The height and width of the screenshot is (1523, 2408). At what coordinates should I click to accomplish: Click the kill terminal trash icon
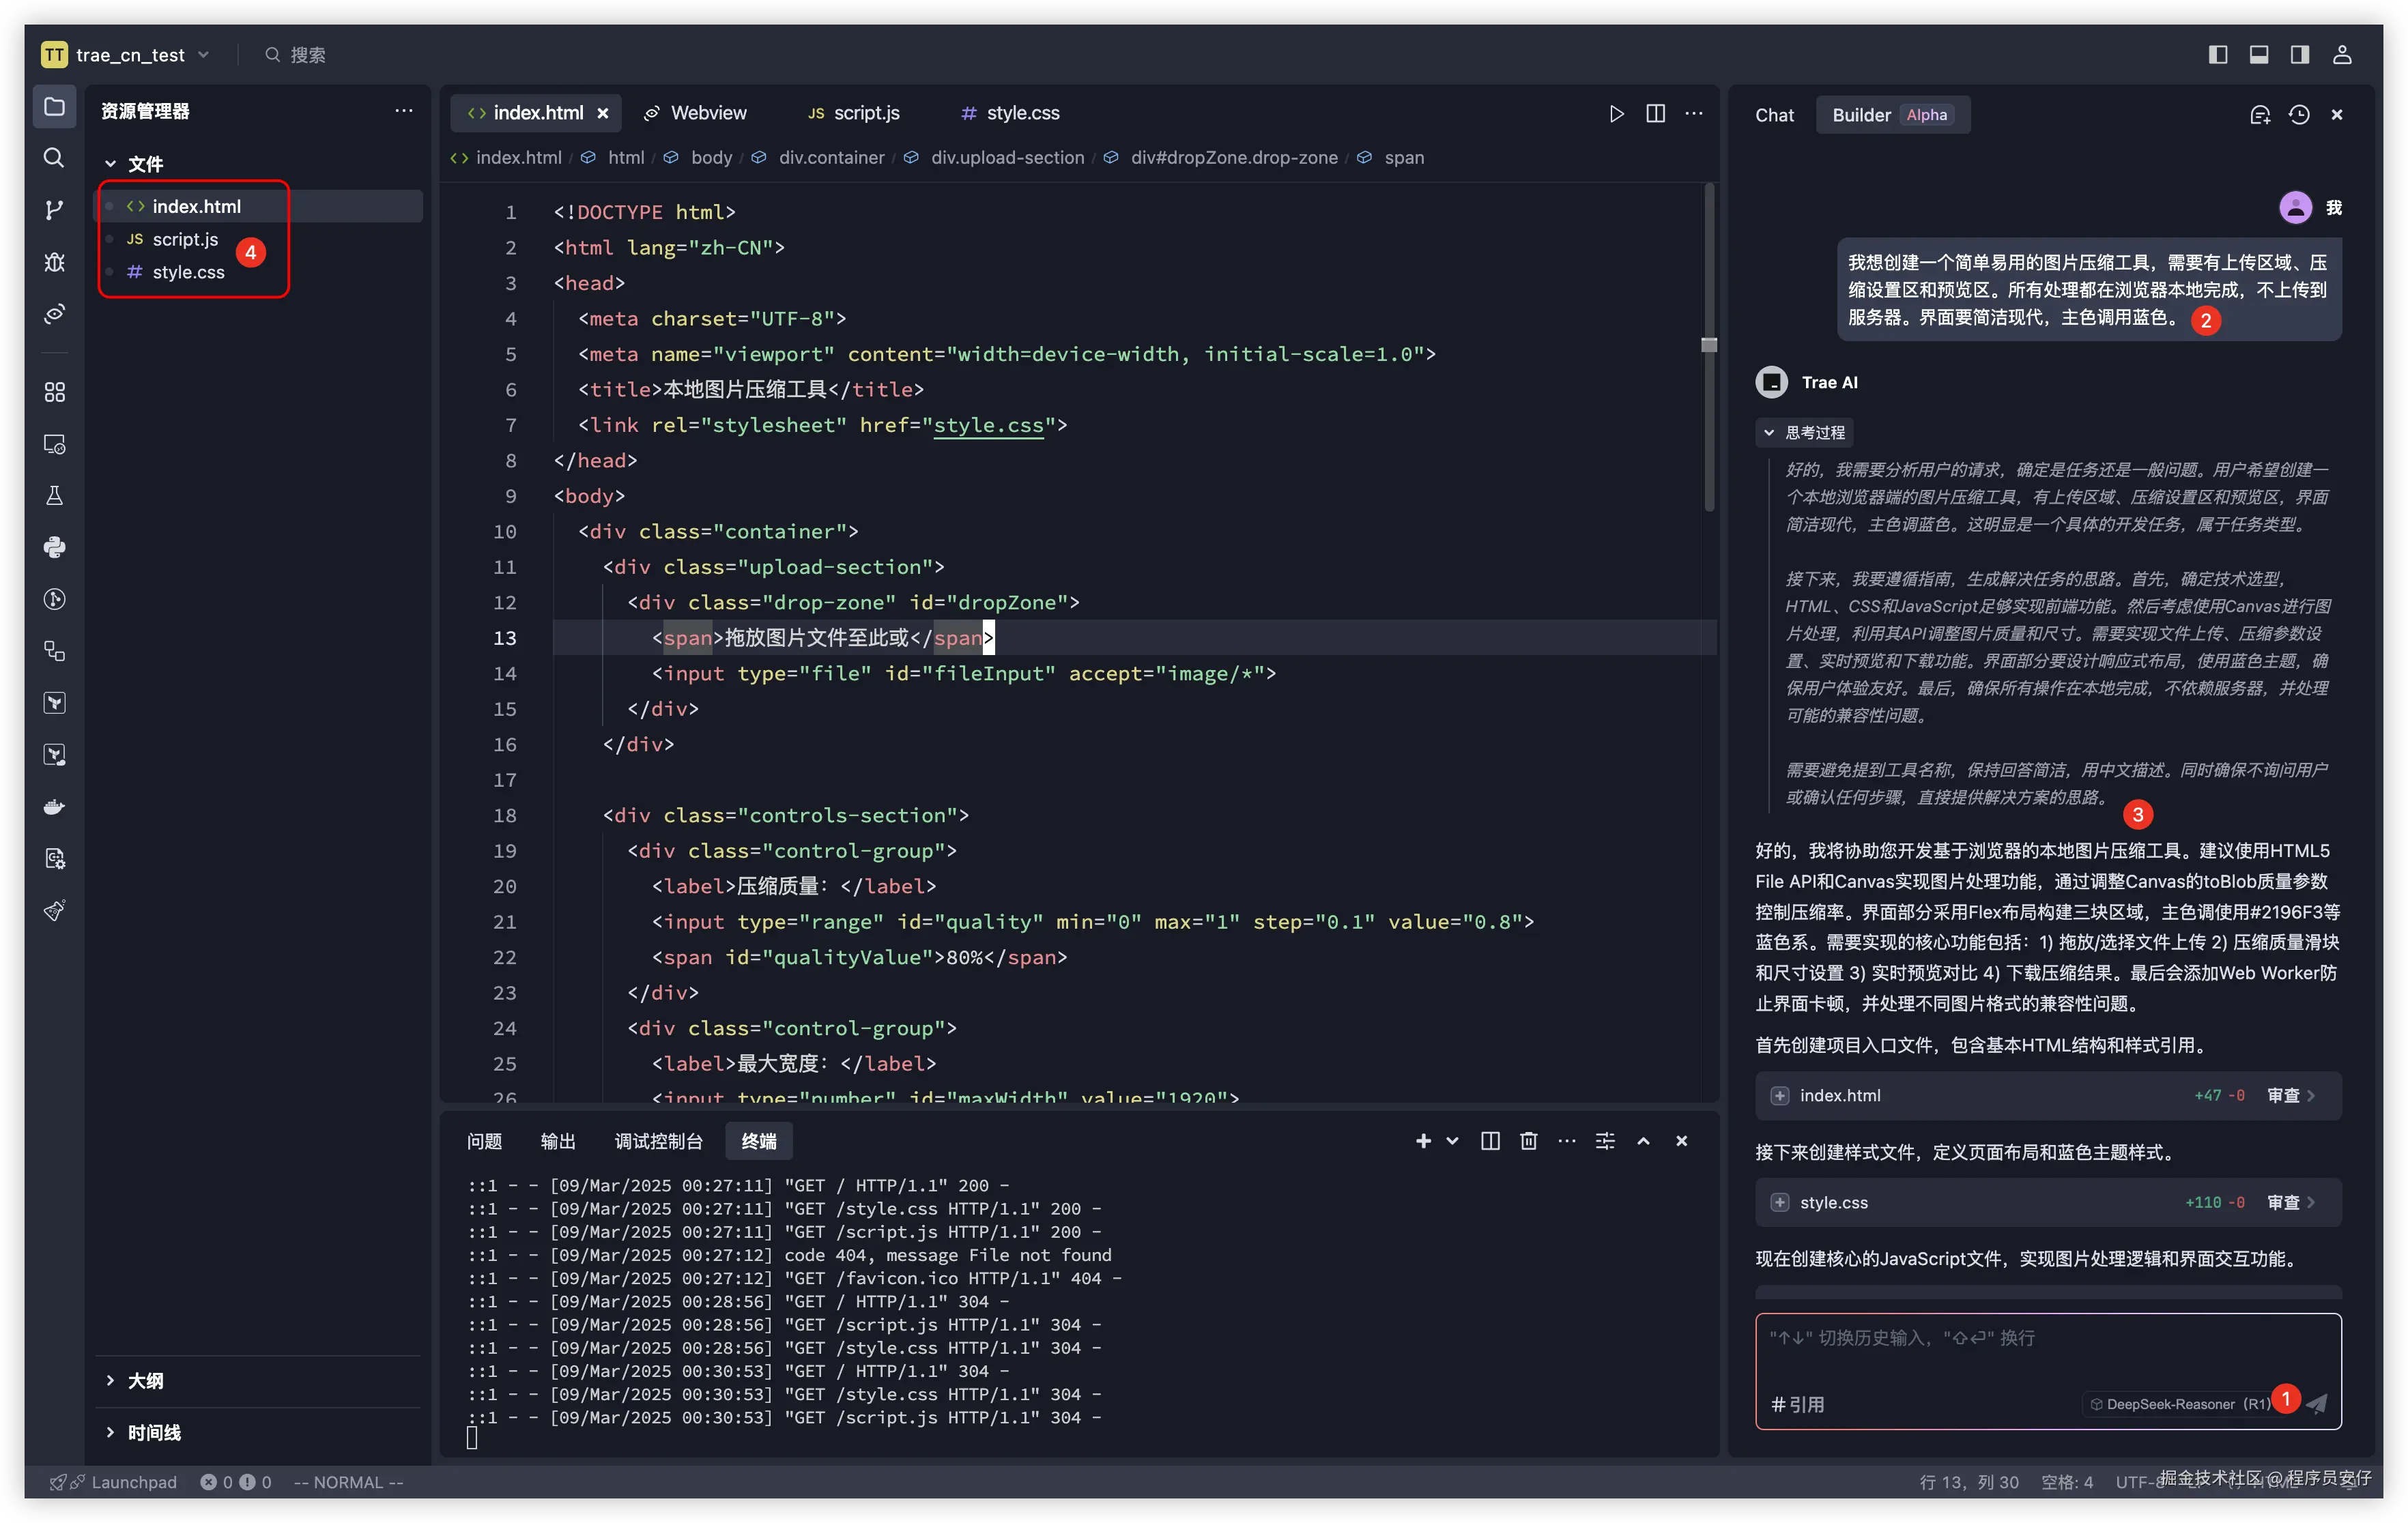click(1528, 1141)
